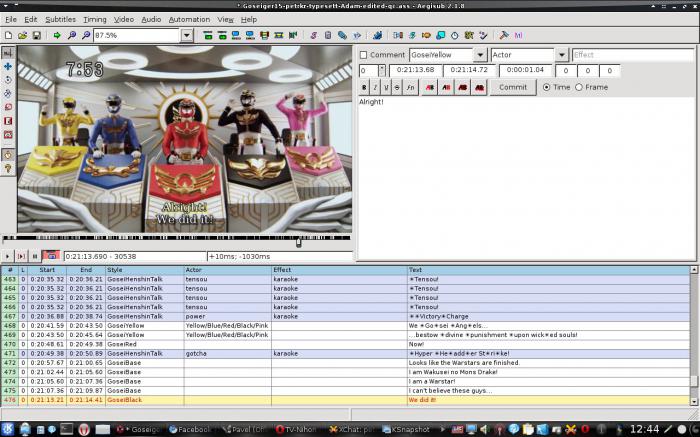Snap subtitle start to video
Viewport: 700px width, 437px height.
click(x=236, y=35)
